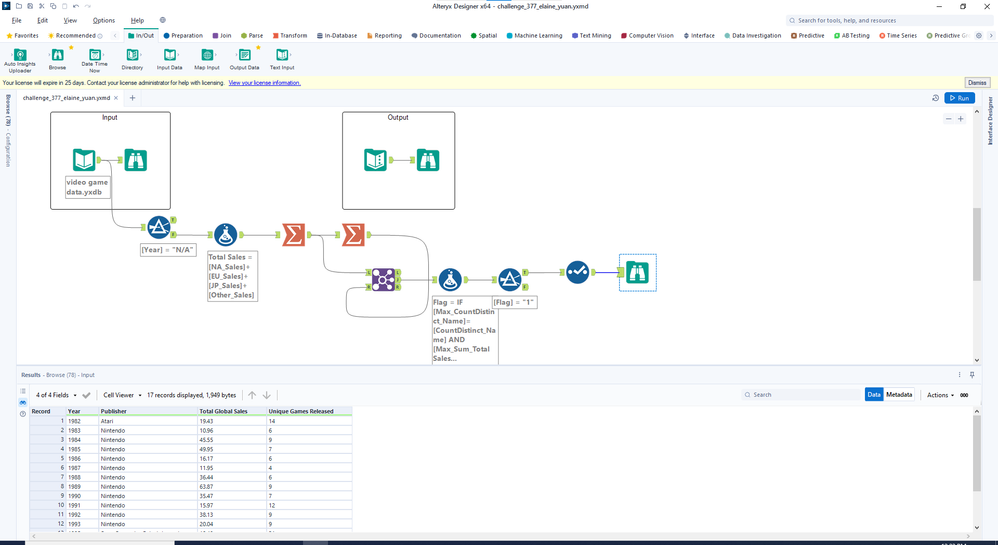The height and width of the screenshot is (545, 998).
Task: Select the Directory tool
Action: (132, 59)
